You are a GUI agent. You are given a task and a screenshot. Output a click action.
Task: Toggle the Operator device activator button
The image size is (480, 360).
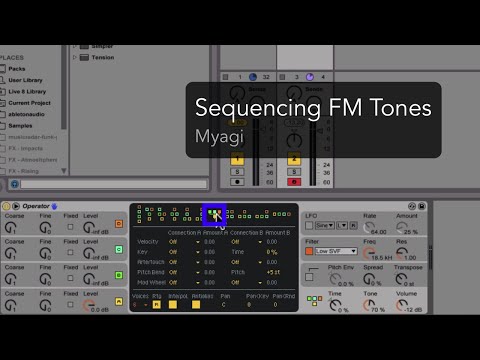point(6,206)
